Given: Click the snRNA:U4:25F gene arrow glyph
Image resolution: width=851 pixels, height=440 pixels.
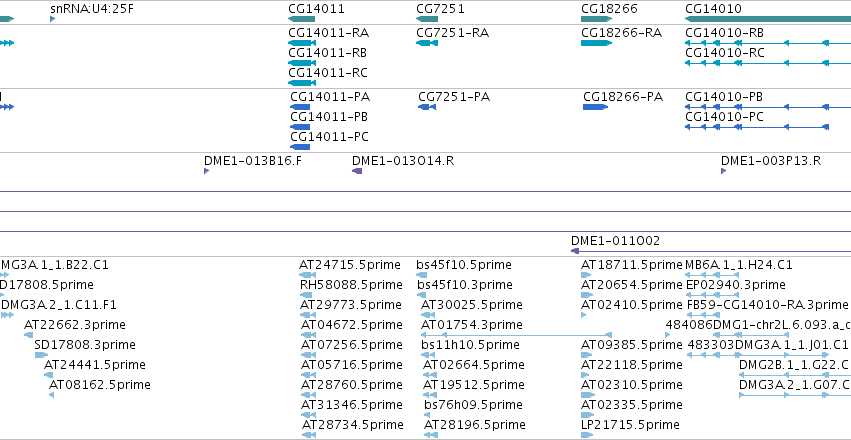Looking at the screenshot, I should (53, 19).
